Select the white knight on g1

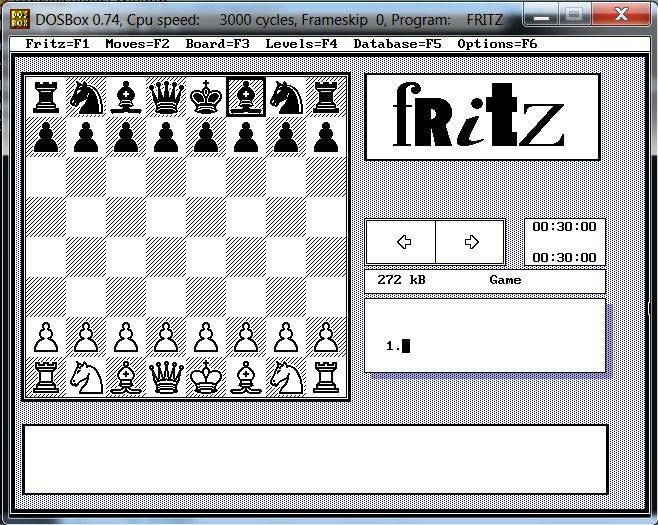[x=286, y=377]
